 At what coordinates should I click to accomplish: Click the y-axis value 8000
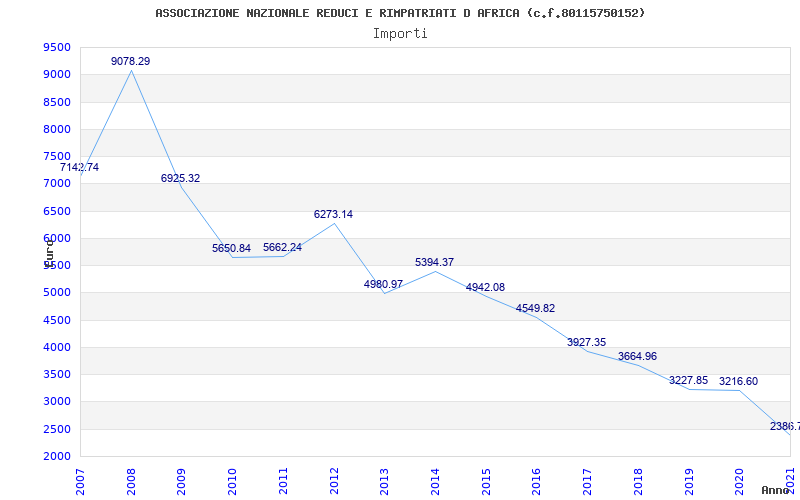pos(57,129)
